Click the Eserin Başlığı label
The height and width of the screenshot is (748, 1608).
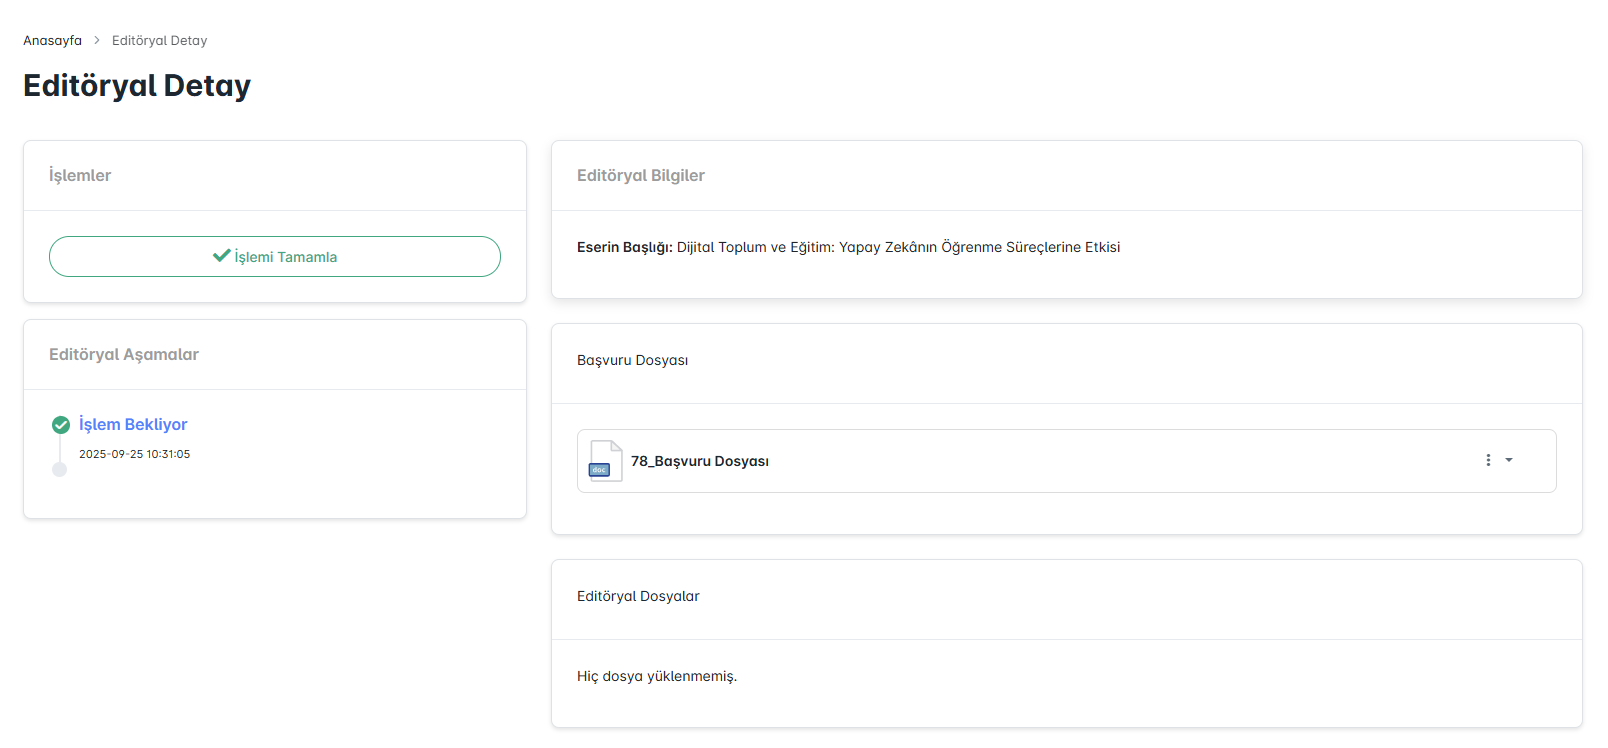coord(624,248)
